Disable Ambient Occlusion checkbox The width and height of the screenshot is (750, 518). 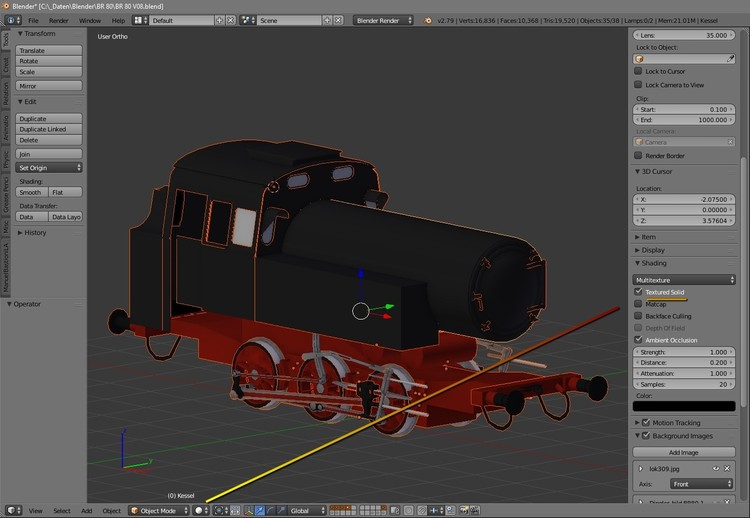[x=638, y=340]
